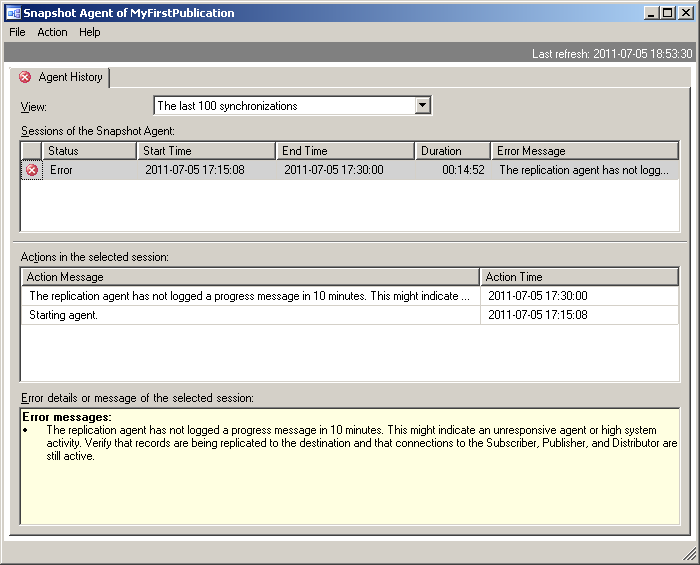The width and height of the screenshot is (700, 565).
Task: Sort sessions by End Time column header
Action: (345, 151)
